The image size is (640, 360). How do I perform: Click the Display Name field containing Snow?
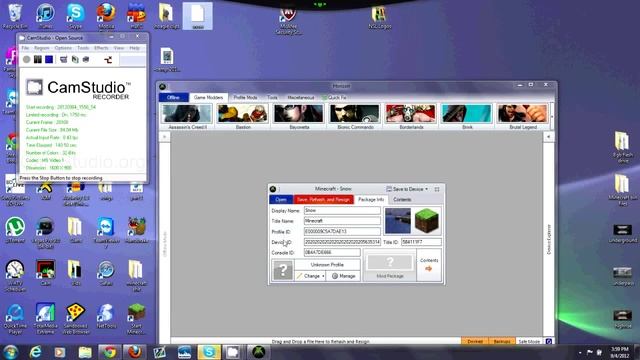[342, 211]
